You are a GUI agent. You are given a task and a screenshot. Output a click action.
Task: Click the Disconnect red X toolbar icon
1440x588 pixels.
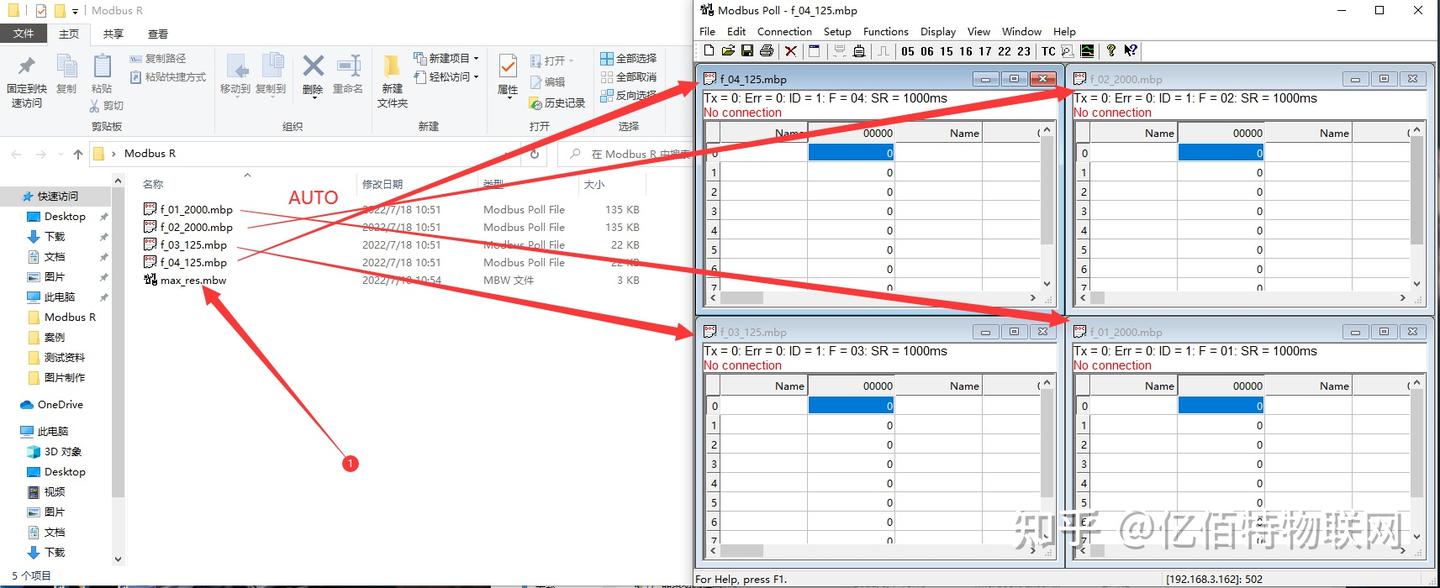pos(791,51)
